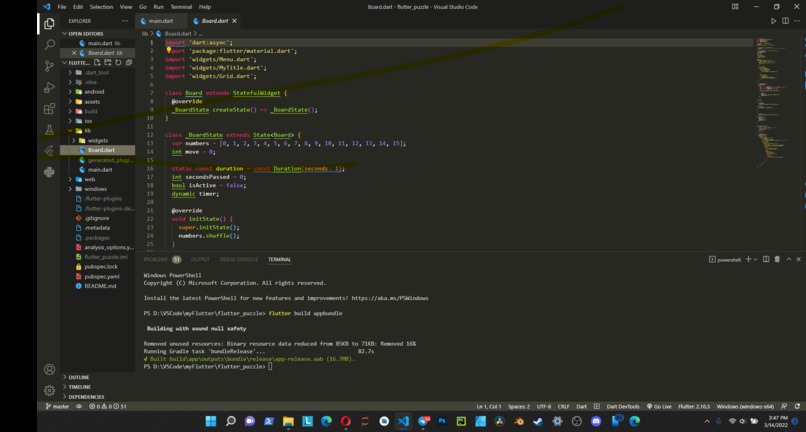The width and height of the screenshot is (806, 432).
Task: Select Windows (windows-x64) device in status bar
Action: tap(745, 406)
